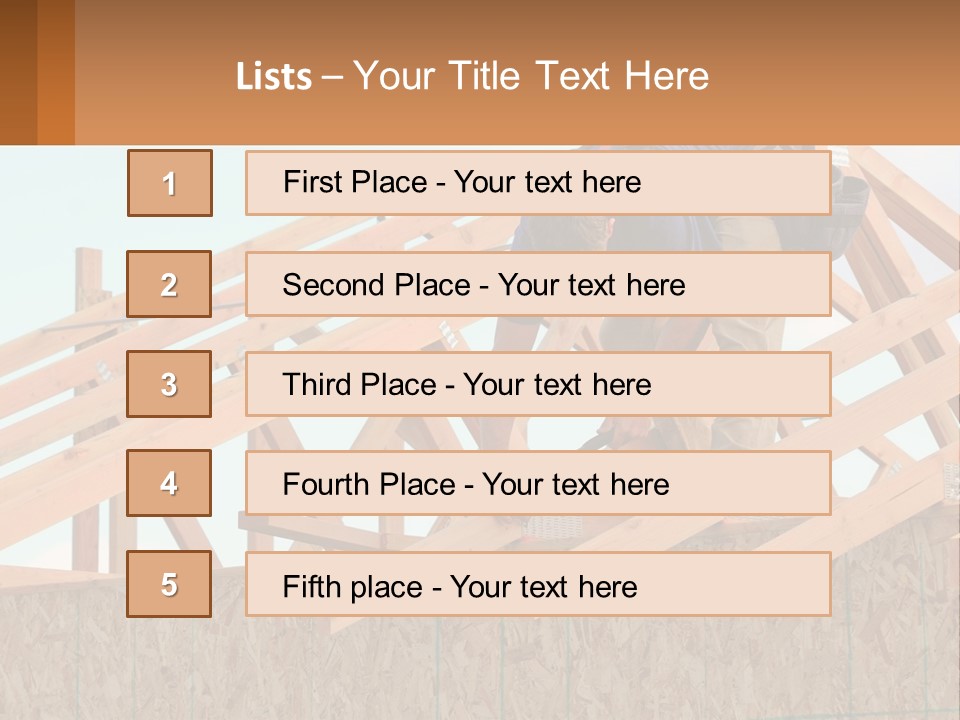Click the number 3 box
The image size is (960, 720).
(169, 384)
